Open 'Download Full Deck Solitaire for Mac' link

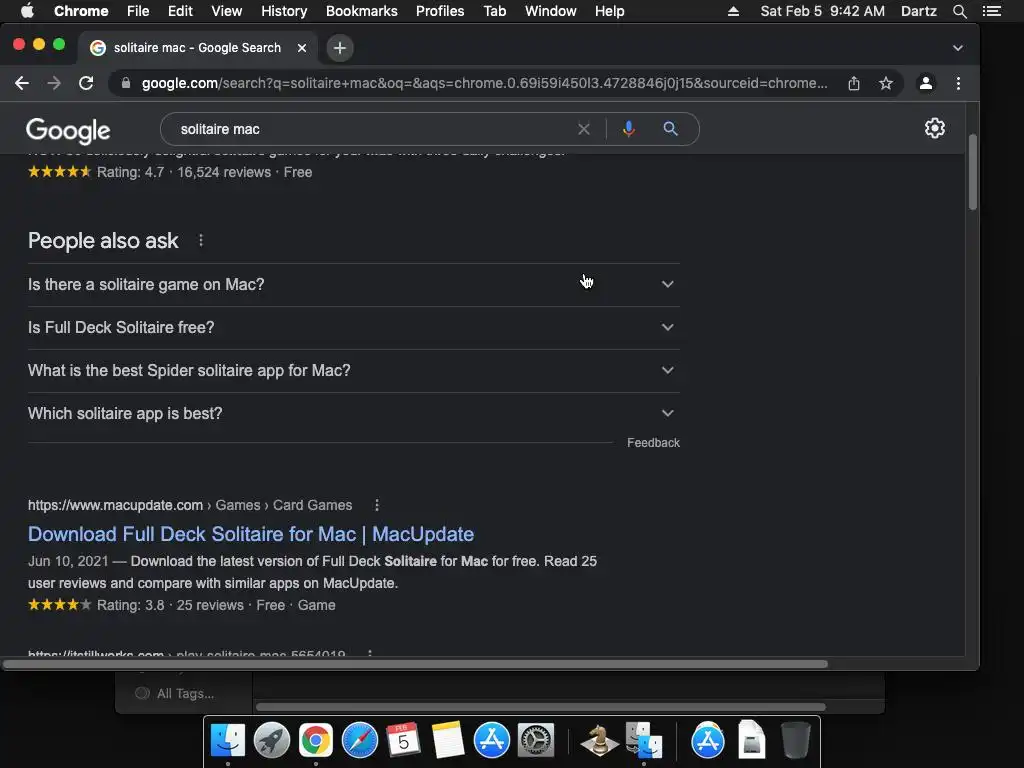coord(251,534)
